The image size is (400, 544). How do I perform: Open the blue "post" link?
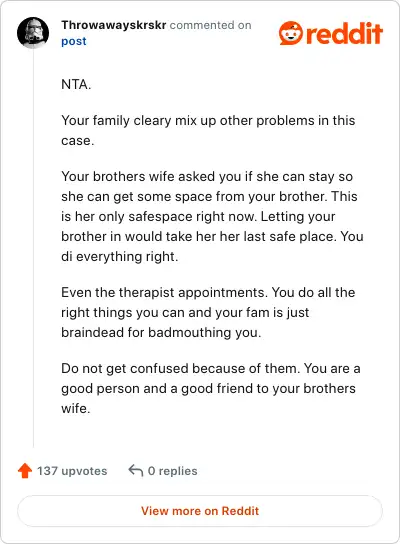click(x=74, y=41)
